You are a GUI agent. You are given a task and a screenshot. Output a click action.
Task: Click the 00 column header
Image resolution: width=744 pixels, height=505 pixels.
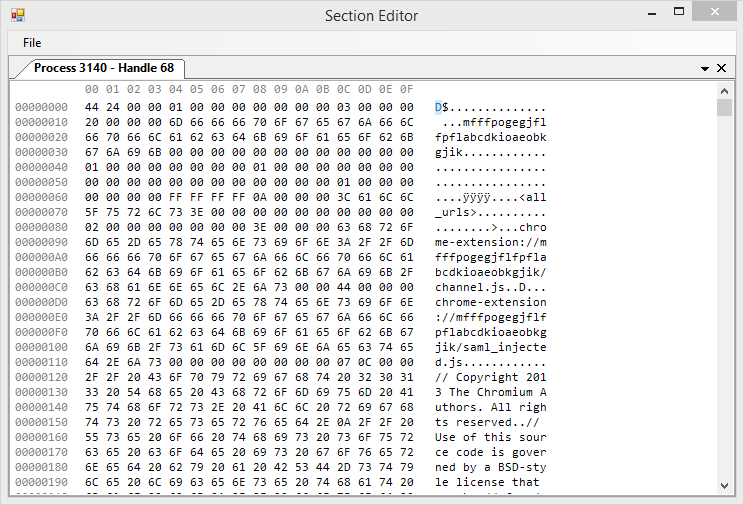91,90
